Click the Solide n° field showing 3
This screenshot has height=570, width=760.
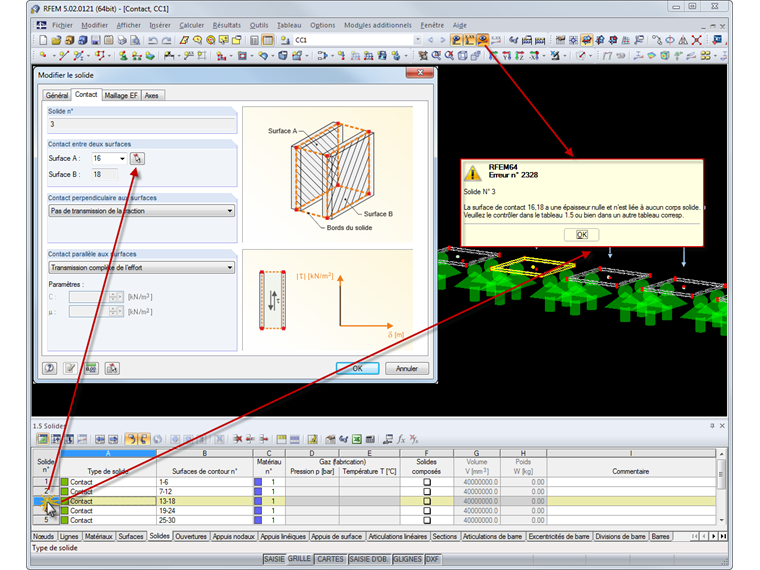click(142, 125)
